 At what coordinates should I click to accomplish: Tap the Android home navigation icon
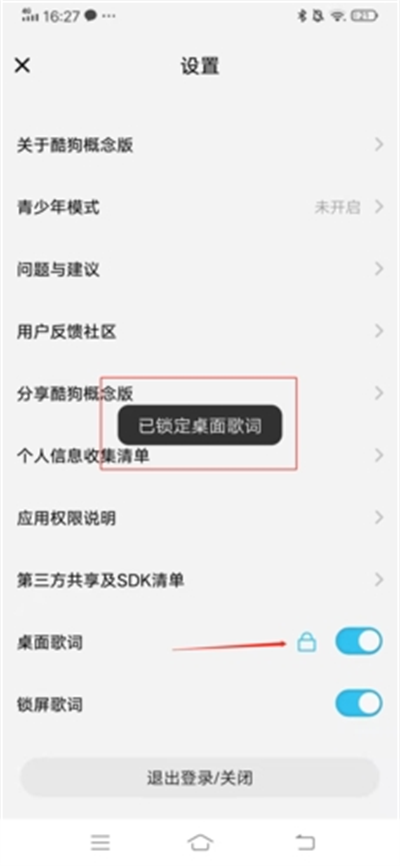[x=200, y=842]
